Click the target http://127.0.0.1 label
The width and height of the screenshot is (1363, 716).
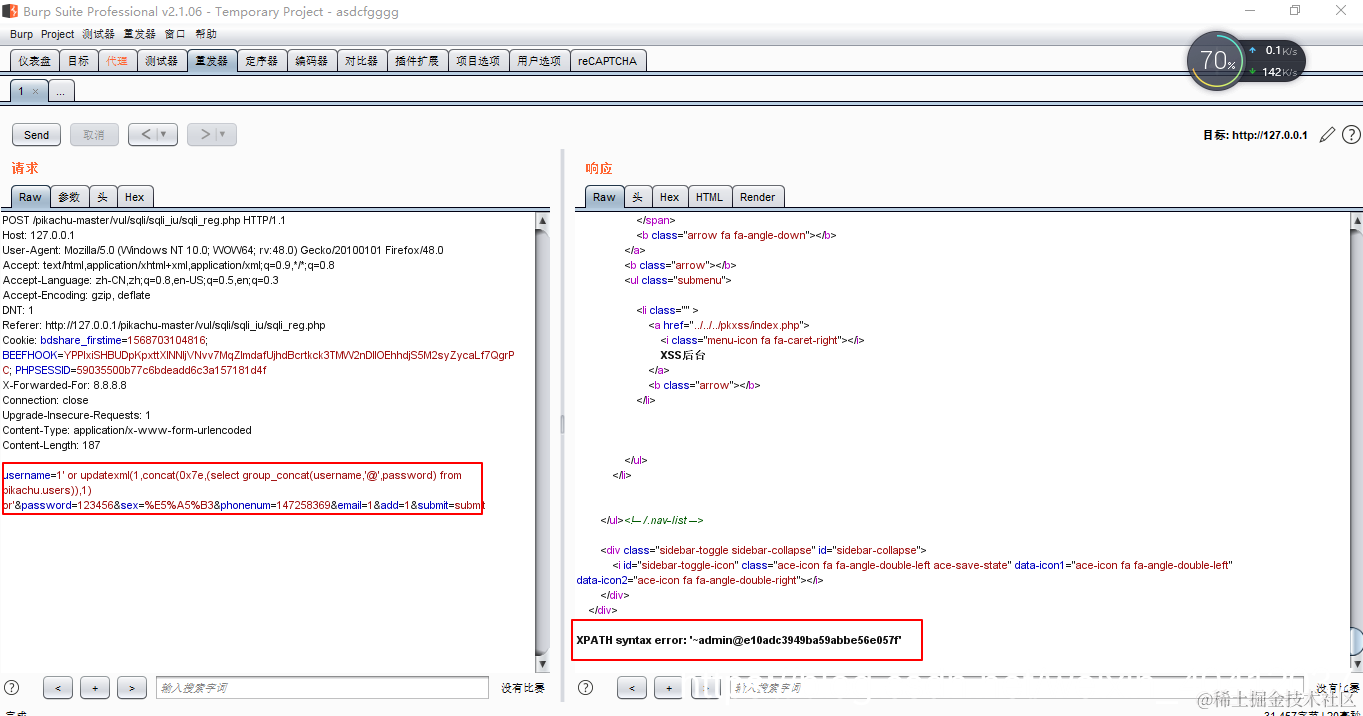pyautogui.click(x=1255, y=135)
